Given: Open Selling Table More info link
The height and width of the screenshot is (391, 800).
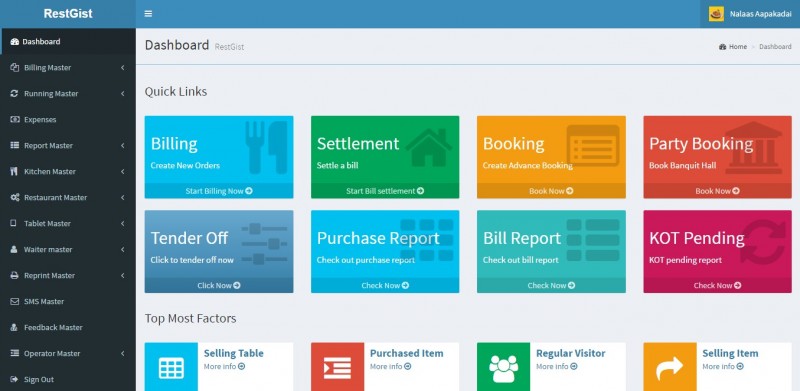Looking at the screenshot, I should coord(224,366).
